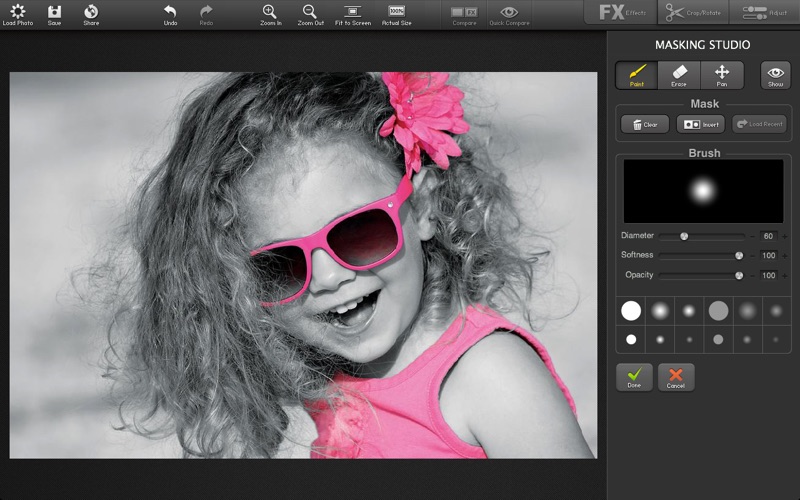Open the FX Effects tab
Image resolution: width=800 pixels, height=500 pixels.
coord(623,13)
